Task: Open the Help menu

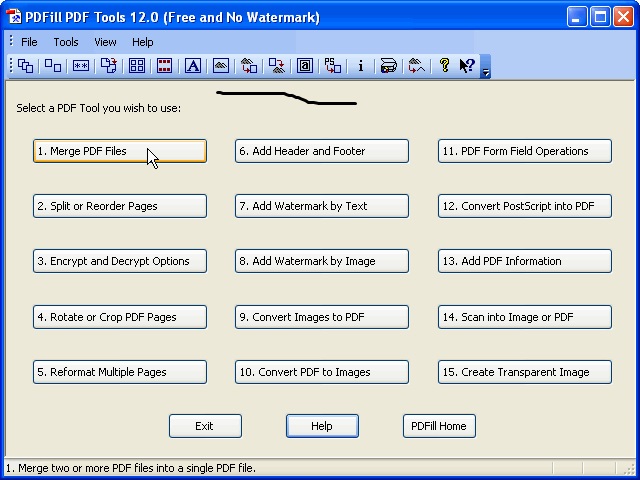Action: (x=142, y=42)
